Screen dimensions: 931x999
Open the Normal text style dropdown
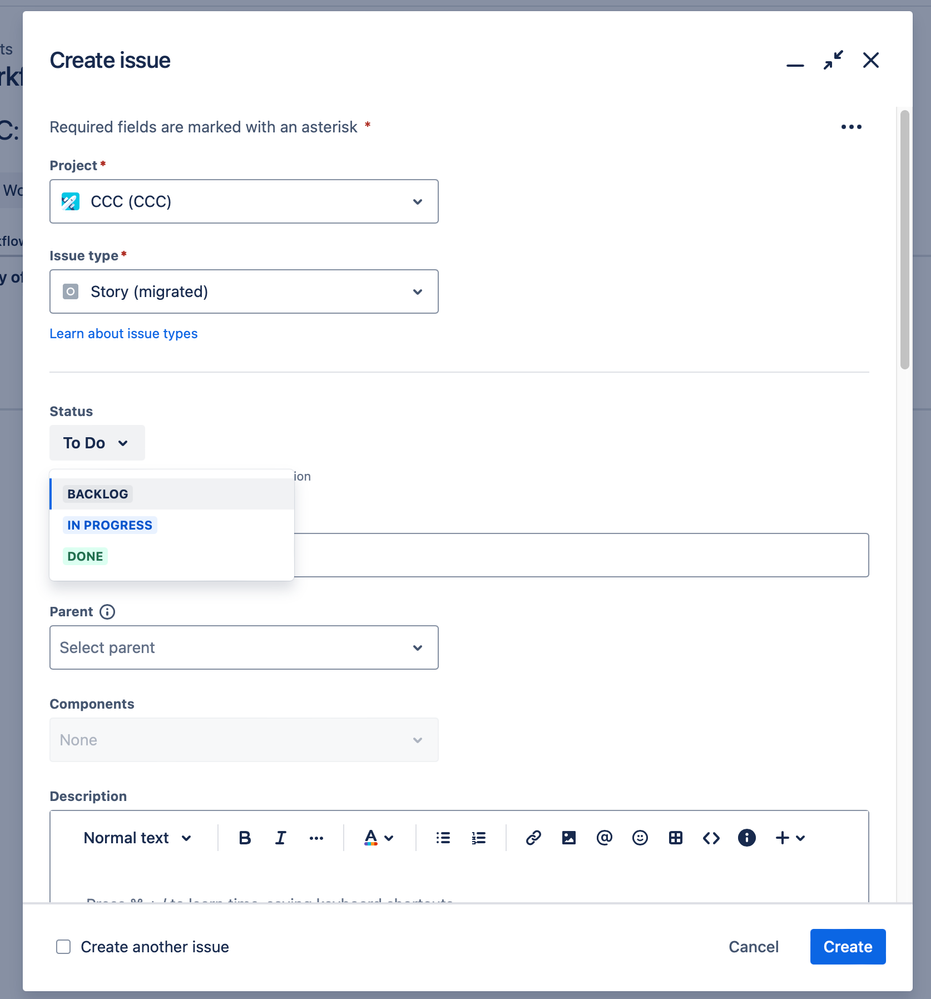[137, 838]
